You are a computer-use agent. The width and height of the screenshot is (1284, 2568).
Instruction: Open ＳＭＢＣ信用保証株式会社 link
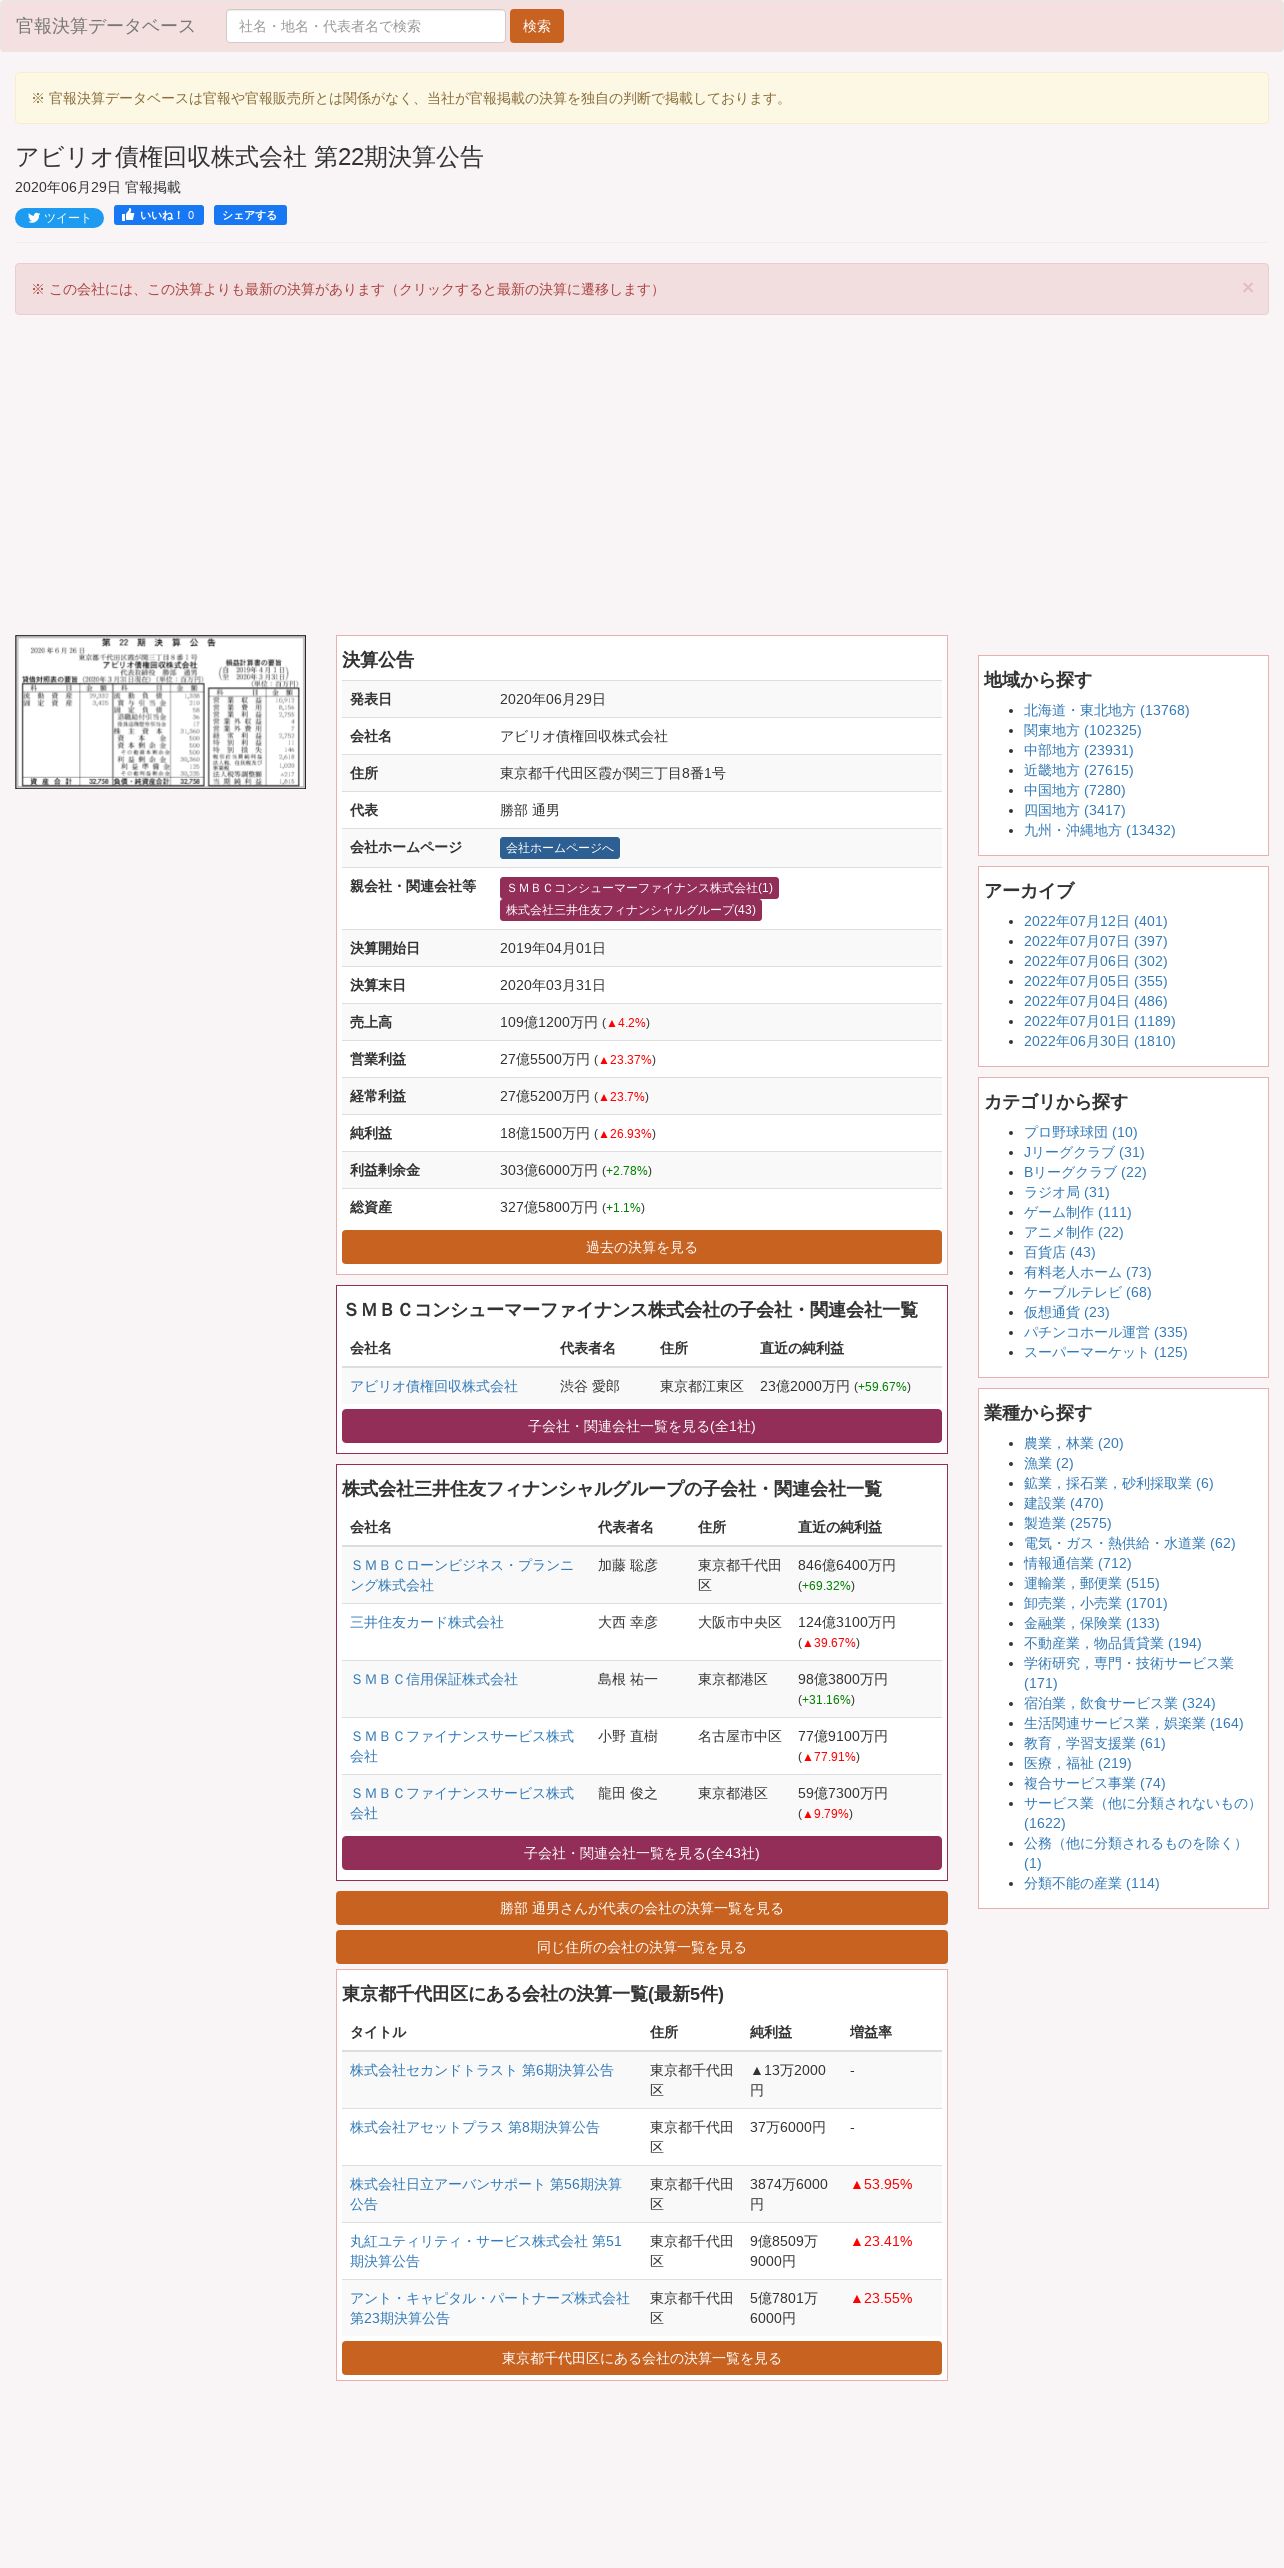[x=434, y=1679]
